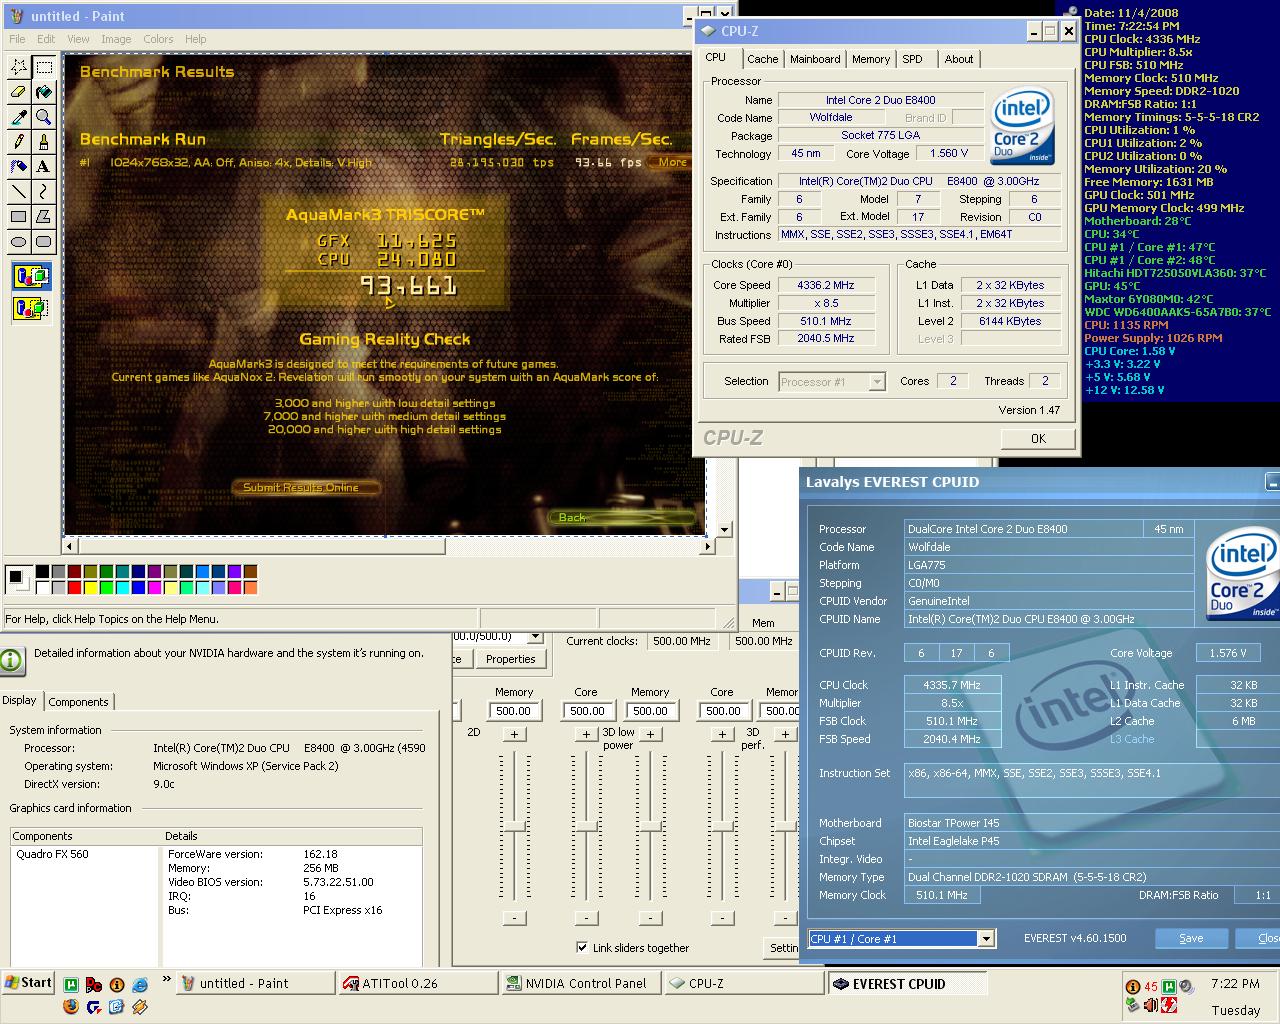The image size is (1280, 1024).
Task: Pick the Text tool in Paint
Action: pos(44,167)
